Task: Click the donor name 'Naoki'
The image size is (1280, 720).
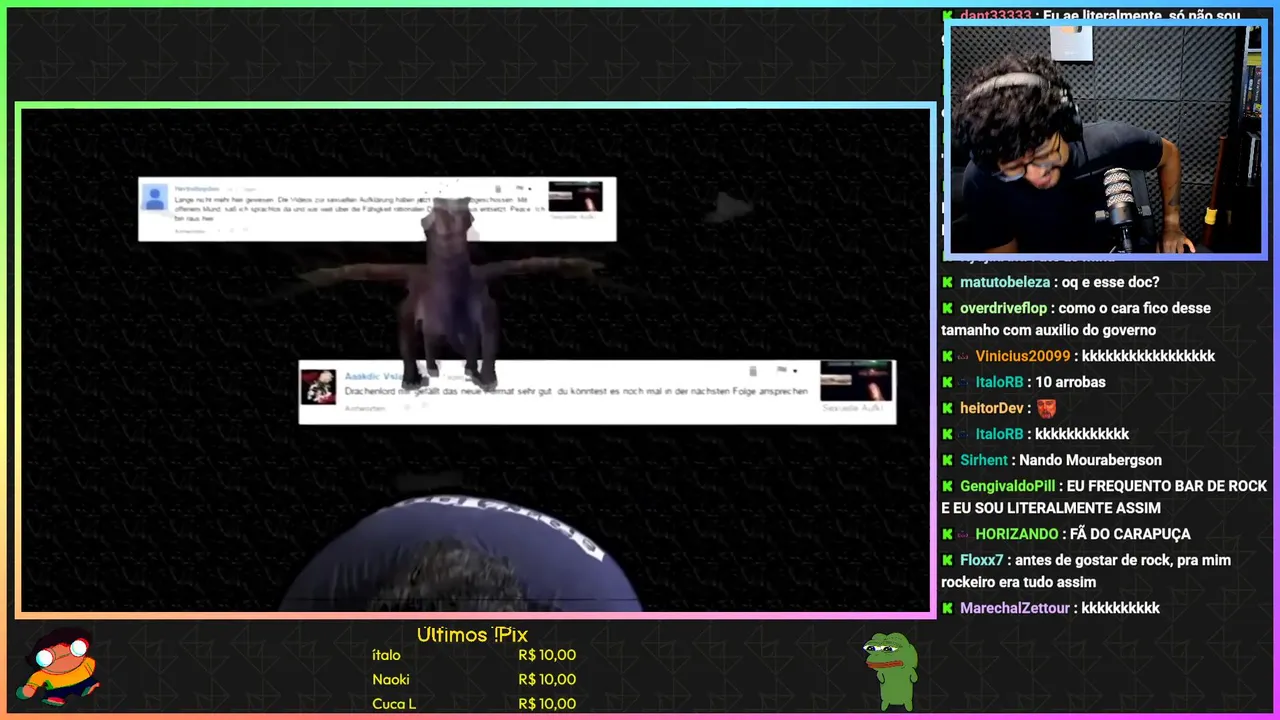Action: click(x=391, y=680)
